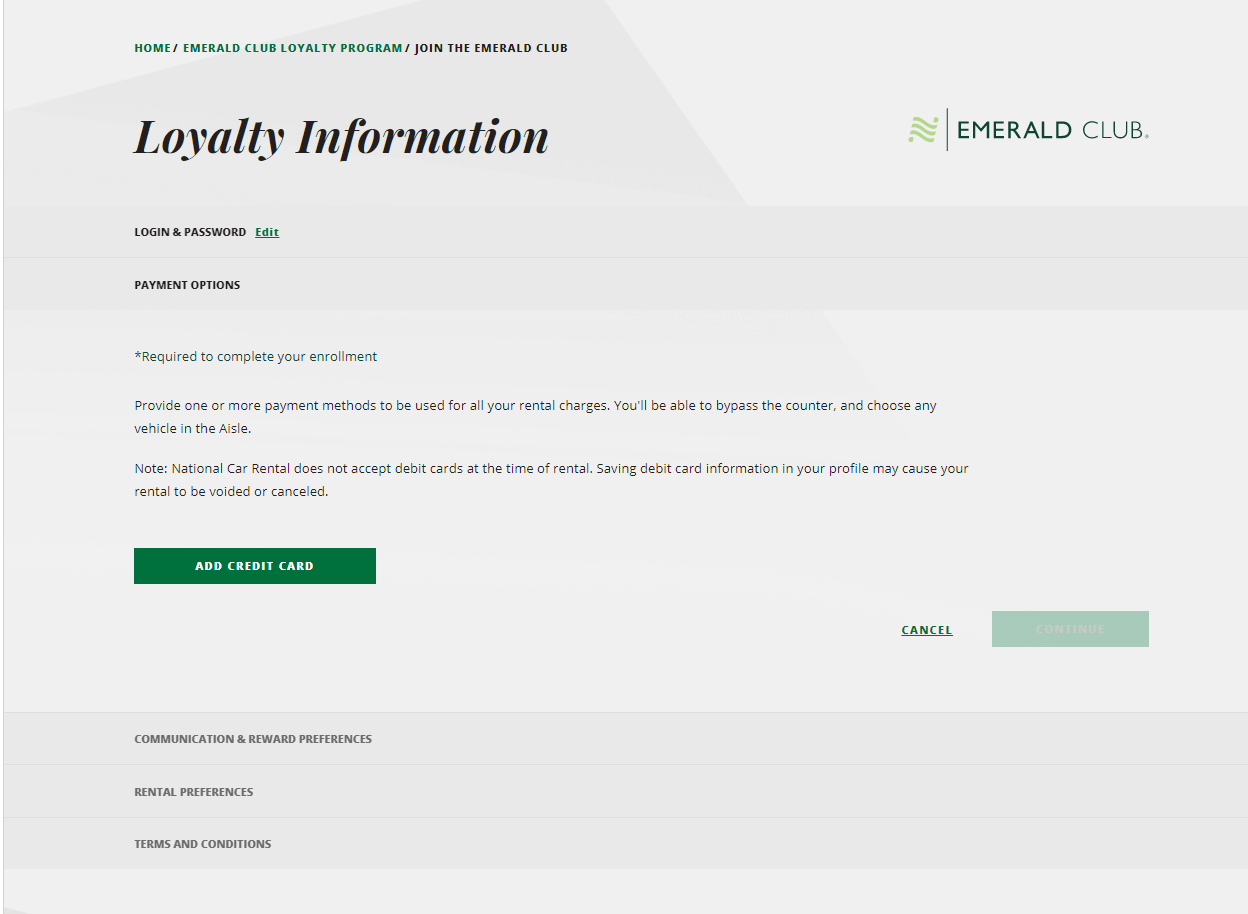Click the disabled Continue button
This screenshot has width=1248, height=914.
pyautogui.click(x=1070, y=629)
